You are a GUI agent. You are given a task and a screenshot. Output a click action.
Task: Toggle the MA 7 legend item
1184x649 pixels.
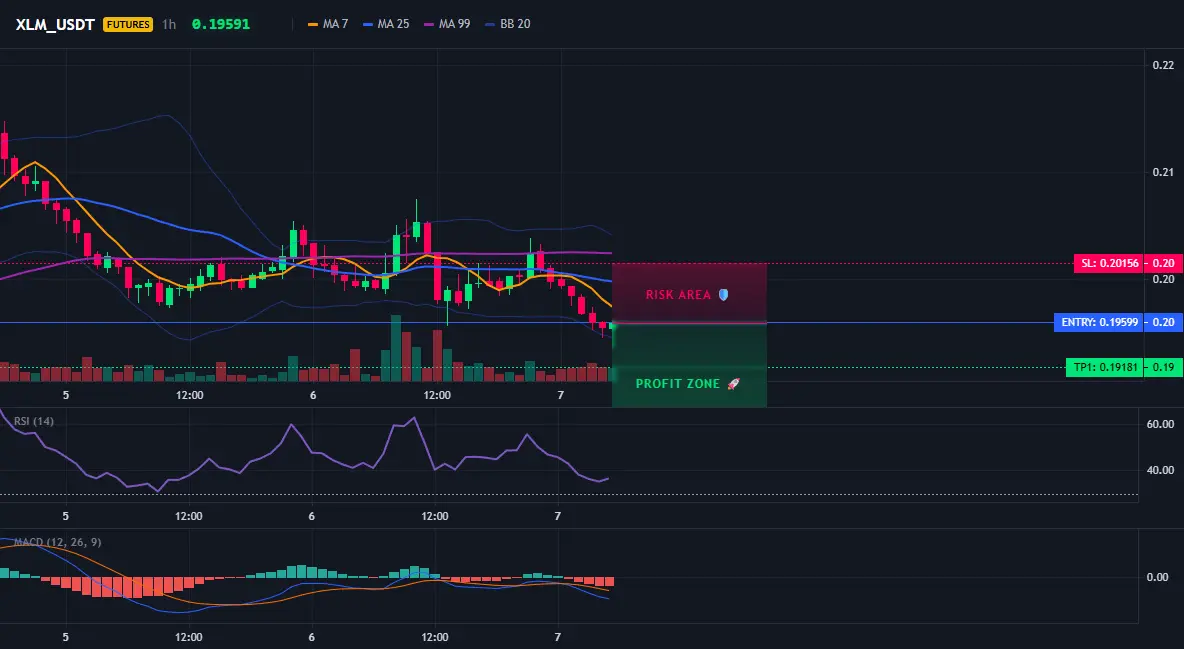coord(328,24)
